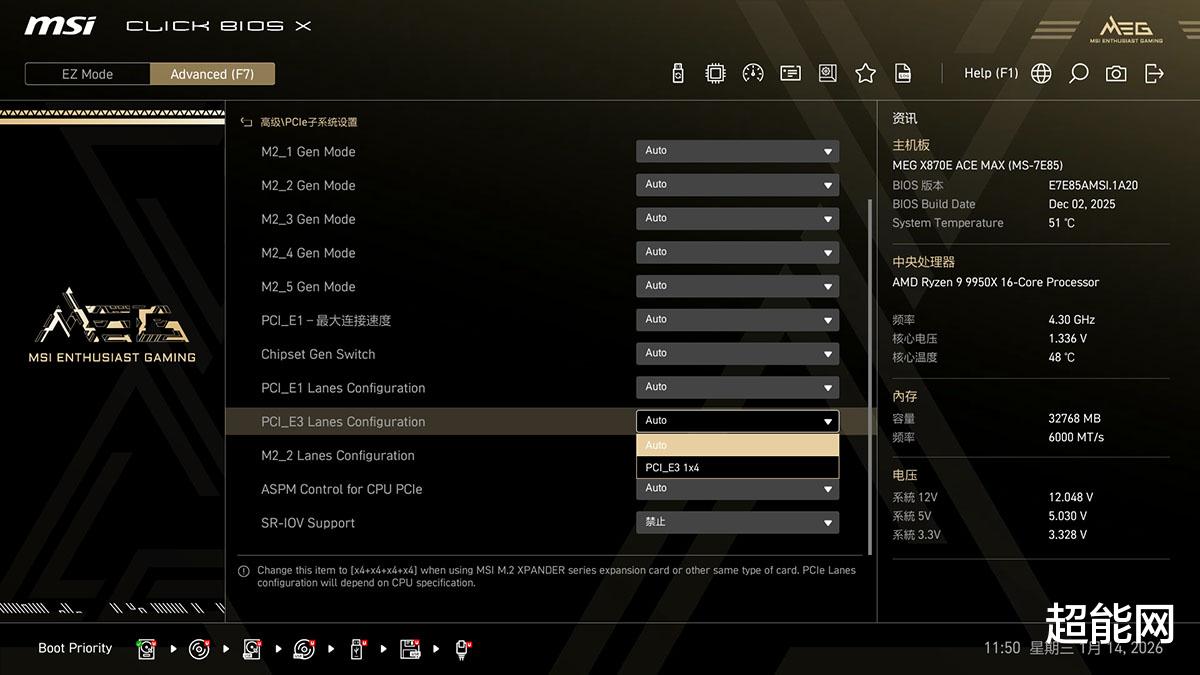Viewport: 1200px width, 675px height.
Task: Open M2_2 Gen Mode dropdown
Action: pos(737,185)
